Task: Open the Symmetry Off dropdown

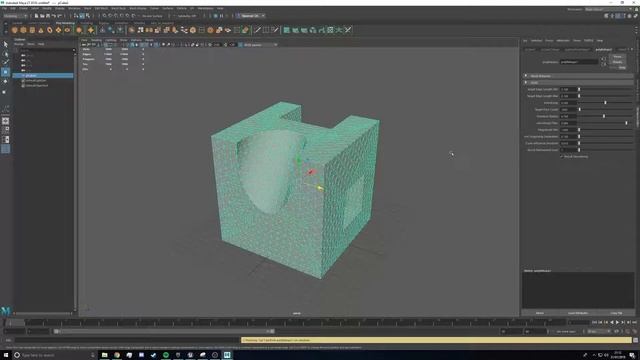Action: point(187,16)
